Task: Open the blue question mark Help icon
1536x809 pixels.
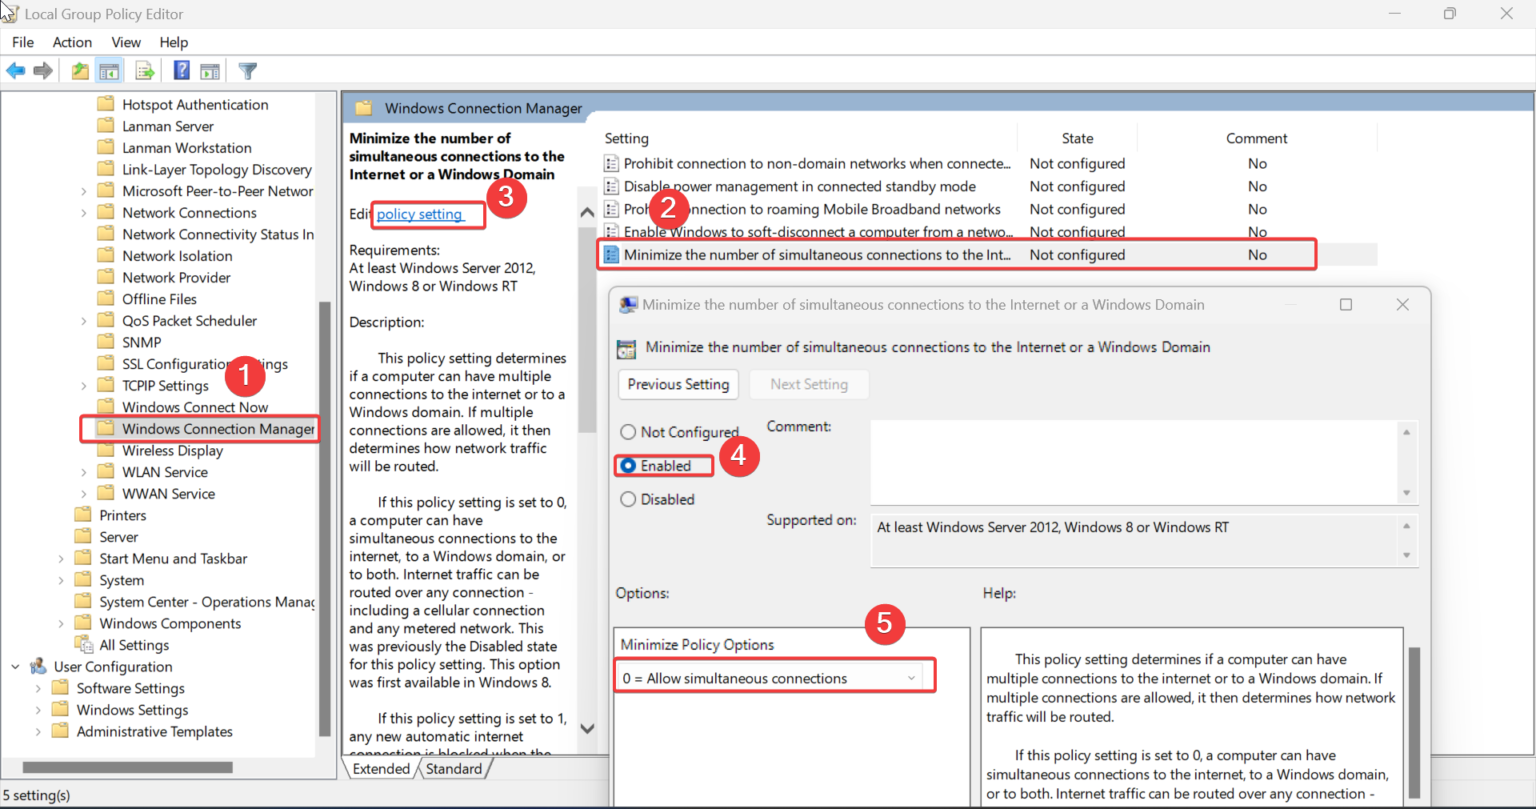Action: point(182,71)
